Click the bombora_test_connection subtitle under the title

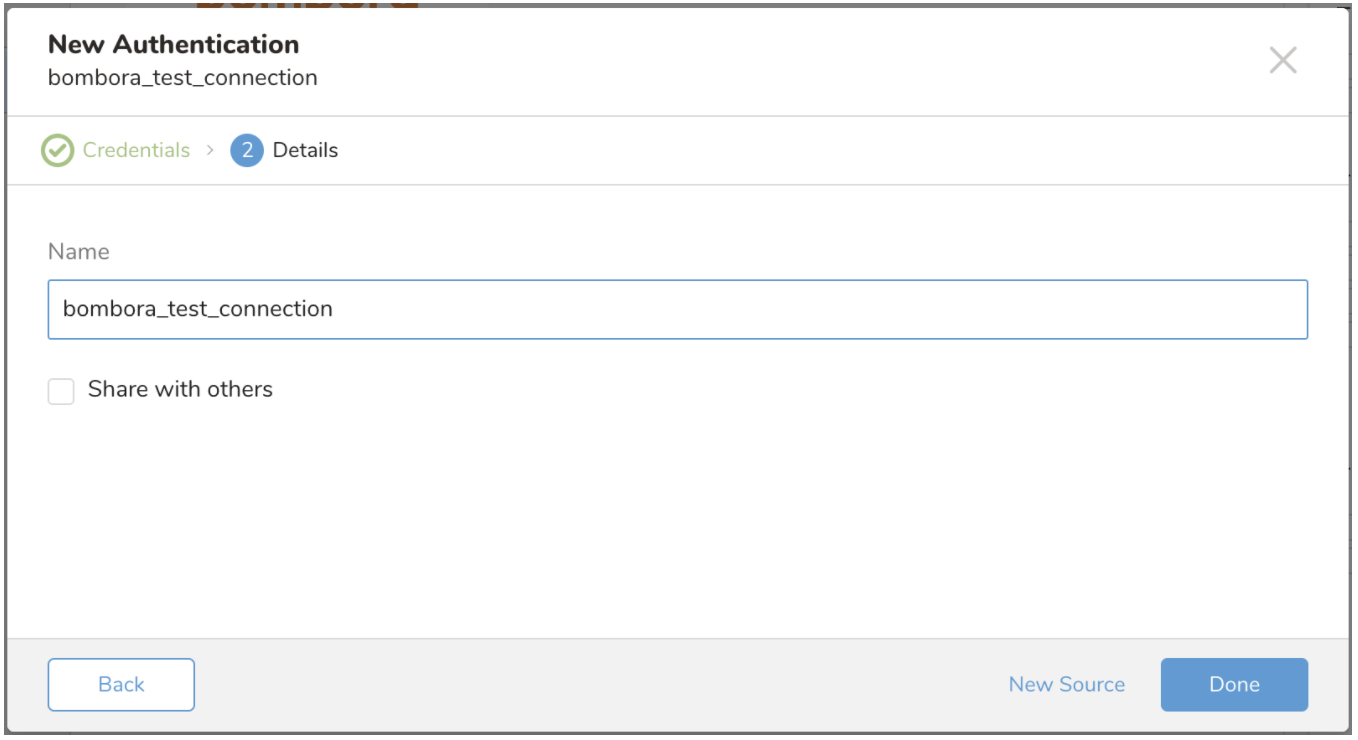(x=182, y=78)
